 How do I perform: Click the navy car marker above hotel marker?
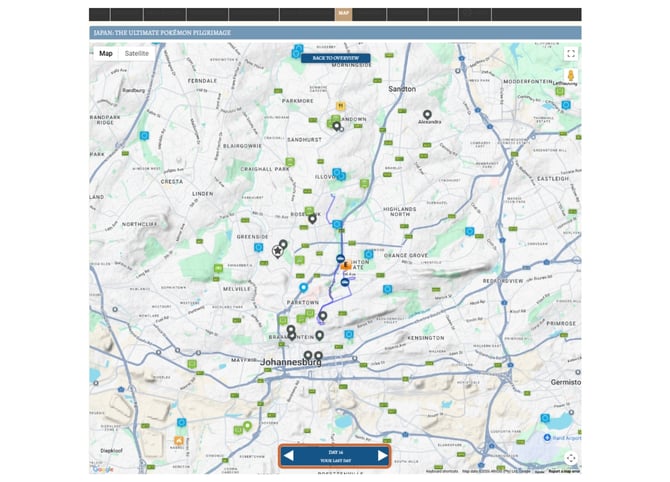click(x=340, y=258)
